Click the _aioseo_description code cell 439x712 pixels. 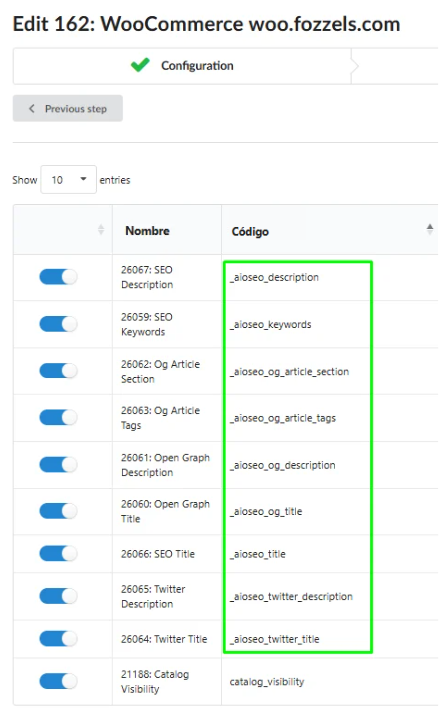pos(274,277)
